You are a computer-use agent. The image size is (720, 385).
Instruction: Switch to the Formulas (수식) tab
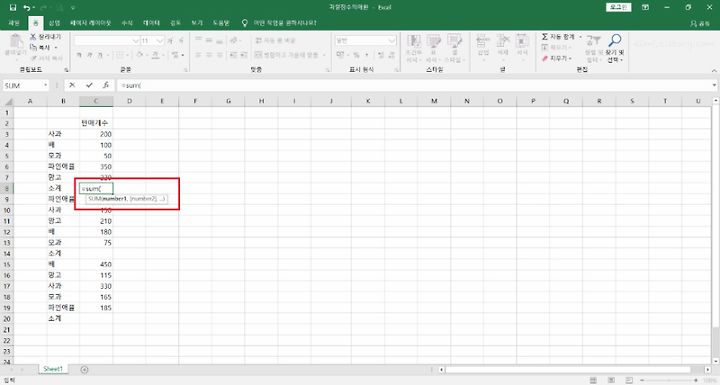127,23
